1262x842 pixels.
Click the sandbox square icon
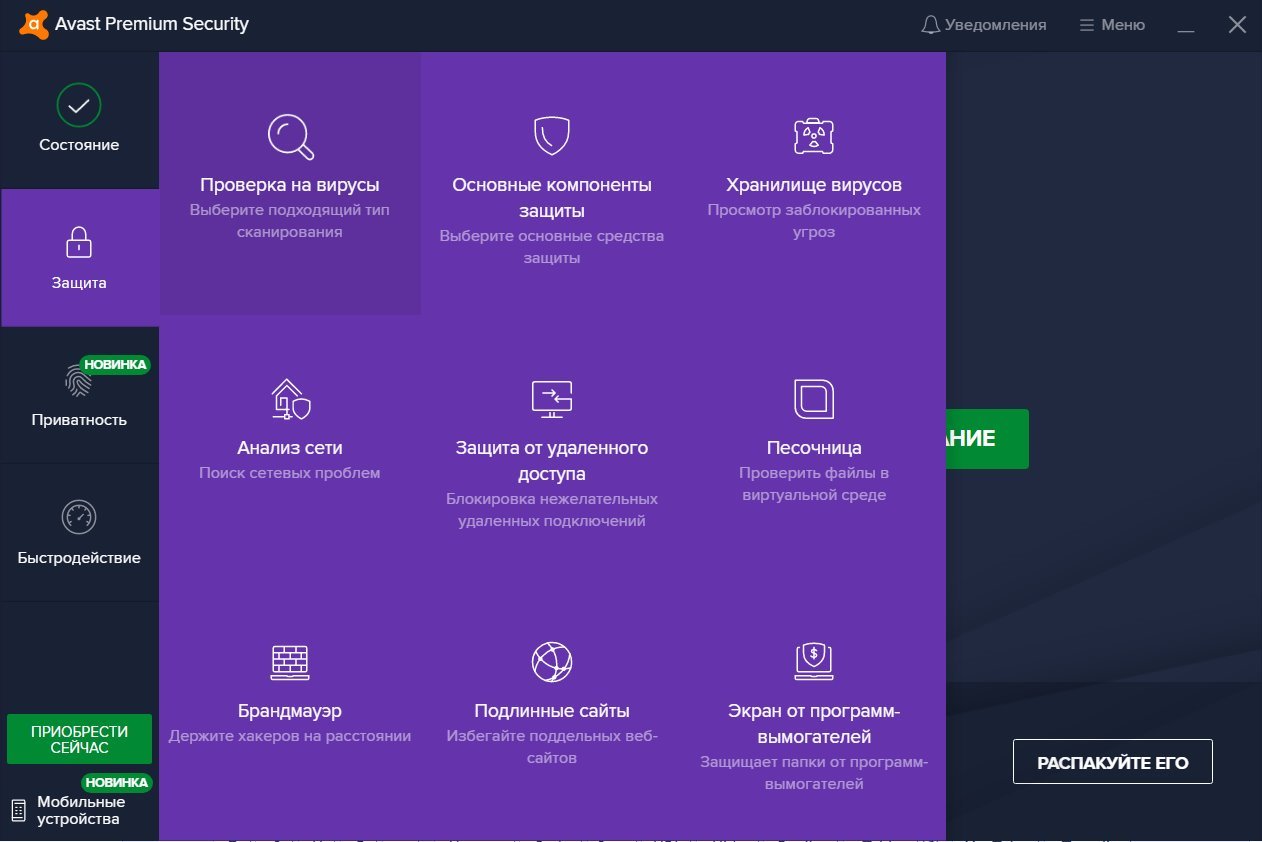pyautogui.click(x=814, y=398)
